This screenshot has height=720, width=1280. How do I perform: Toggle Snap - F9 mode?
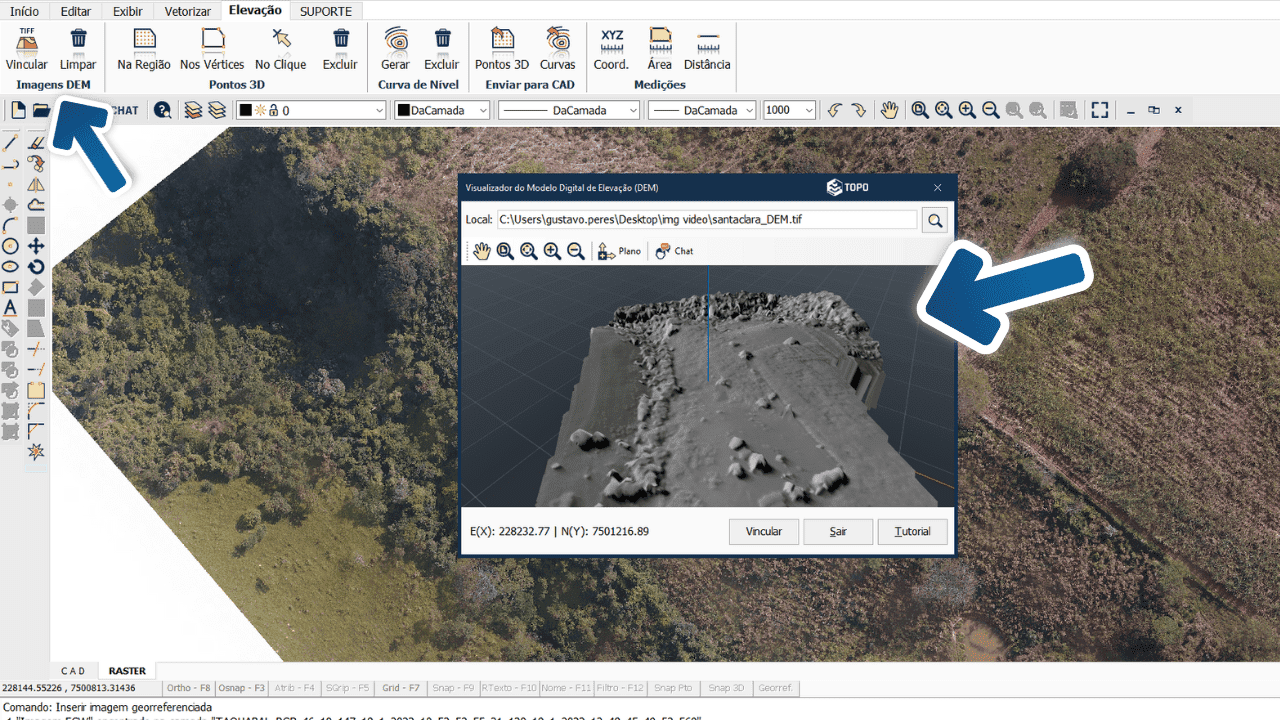(x=454, y=688)
